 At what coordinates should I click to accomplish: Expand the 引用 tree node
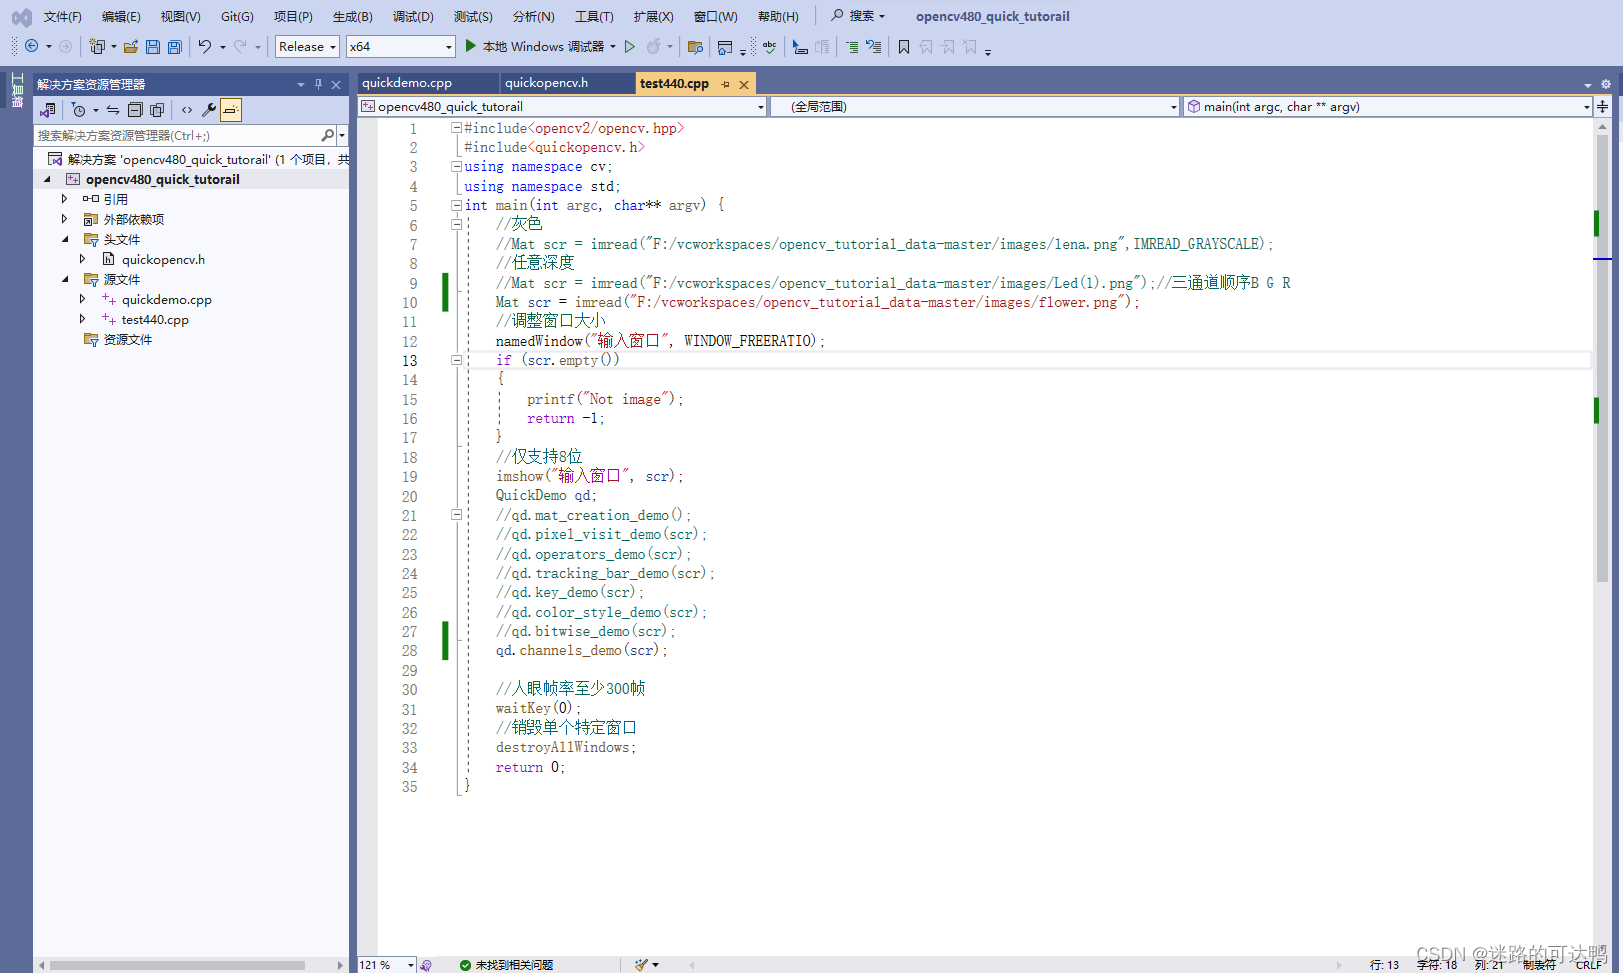click(64, 199)
